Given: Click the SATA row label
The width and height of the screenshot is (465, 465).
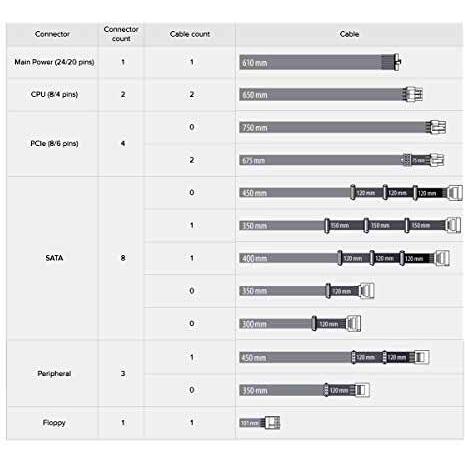Looking at the screenshot, I should (x=54, y=258).
